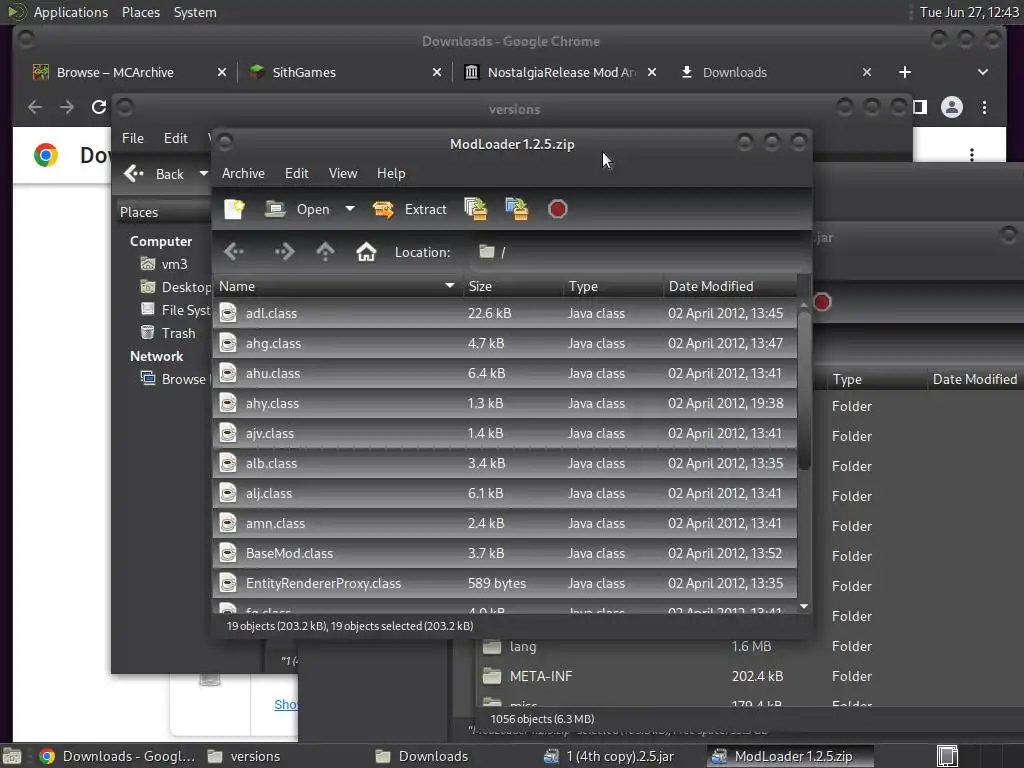Image resolution: width=1024 pixels, height=768 pixels.
Task: Click the BaseMod.class Java file icon
Action: [228, 553]
